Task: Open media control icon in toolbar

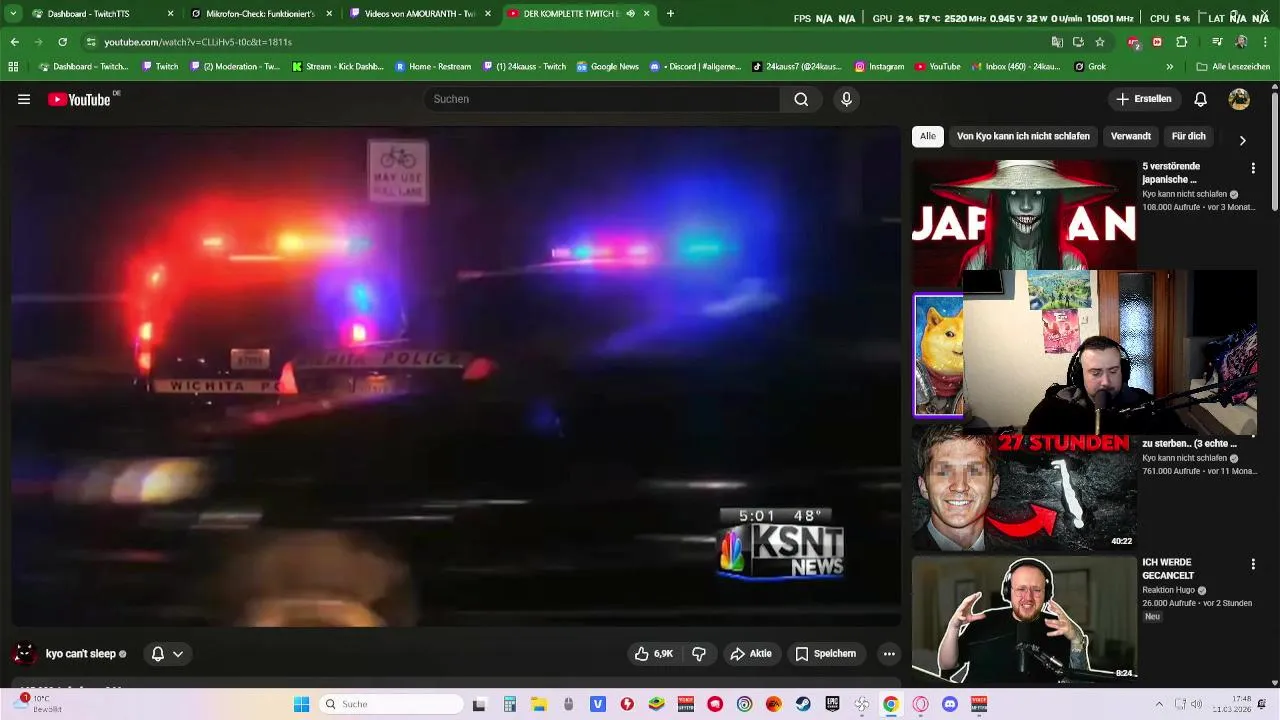Action: (x=1217, y=42)
